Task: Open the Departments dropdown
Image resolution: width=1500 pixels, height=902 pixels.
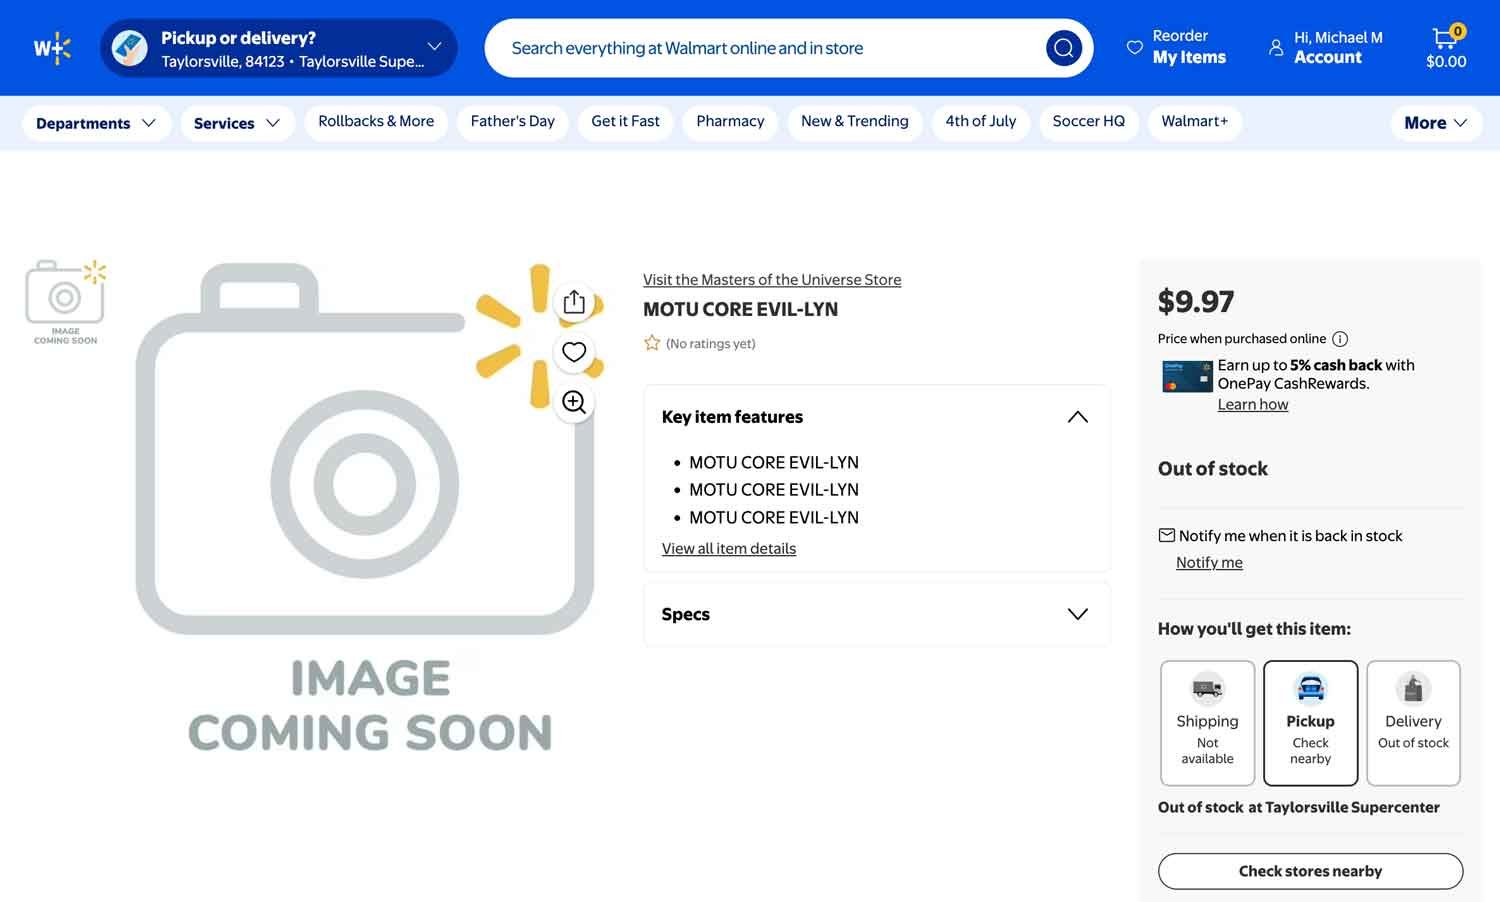Action: pyautogui.click(x=96, y=123)
